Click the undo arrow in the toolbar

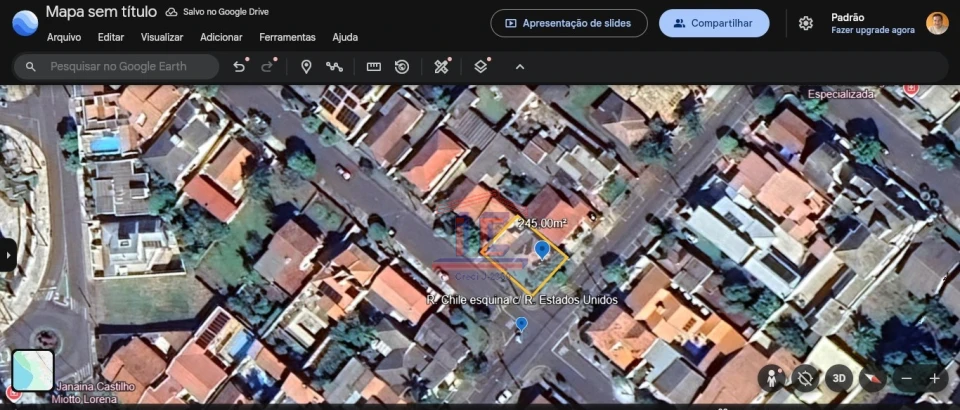click(239, 67)
